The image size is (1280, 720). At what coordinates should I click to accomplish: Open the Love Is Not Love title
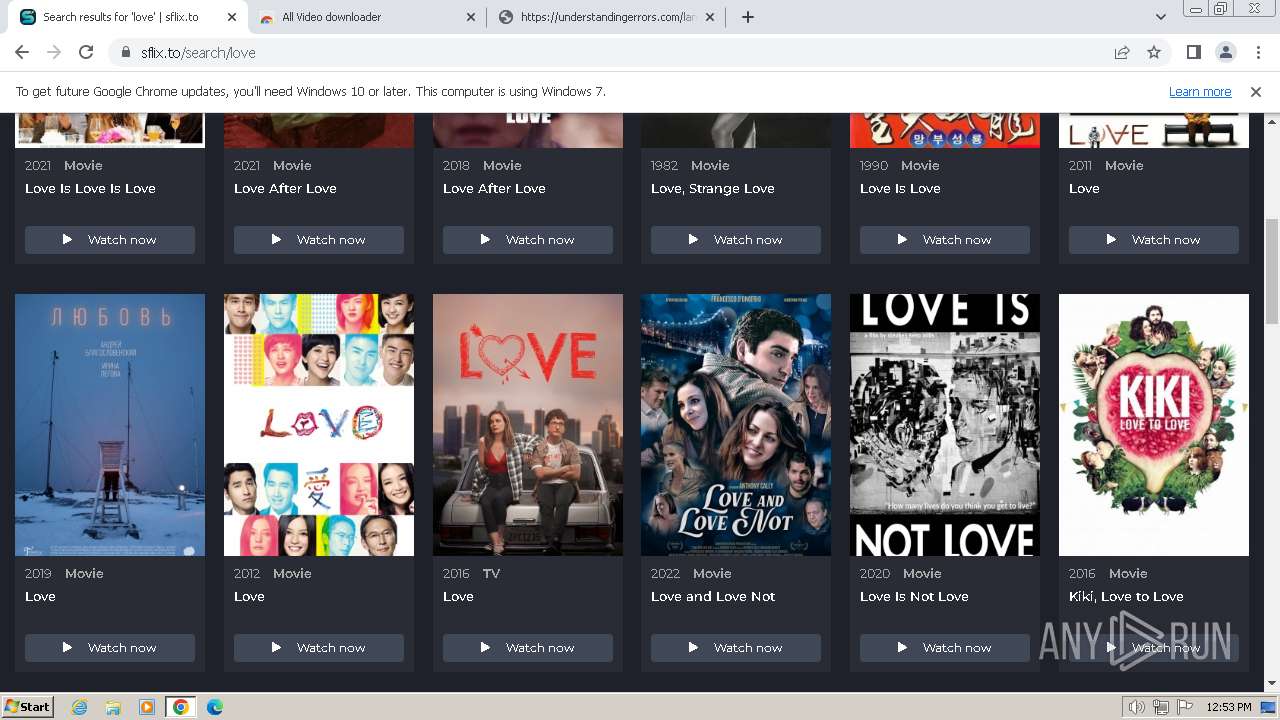click(914, 596)
